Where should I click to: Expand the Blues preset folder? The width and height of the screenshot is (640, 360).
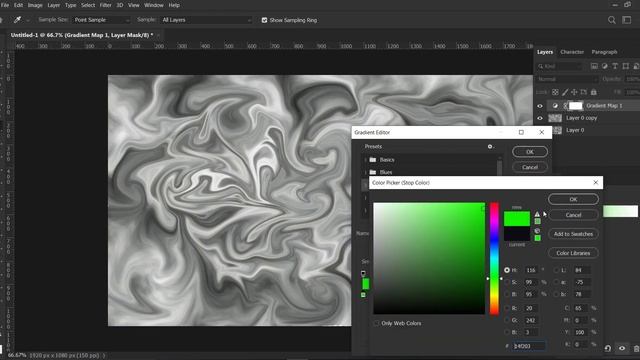[x=366, y=172]
